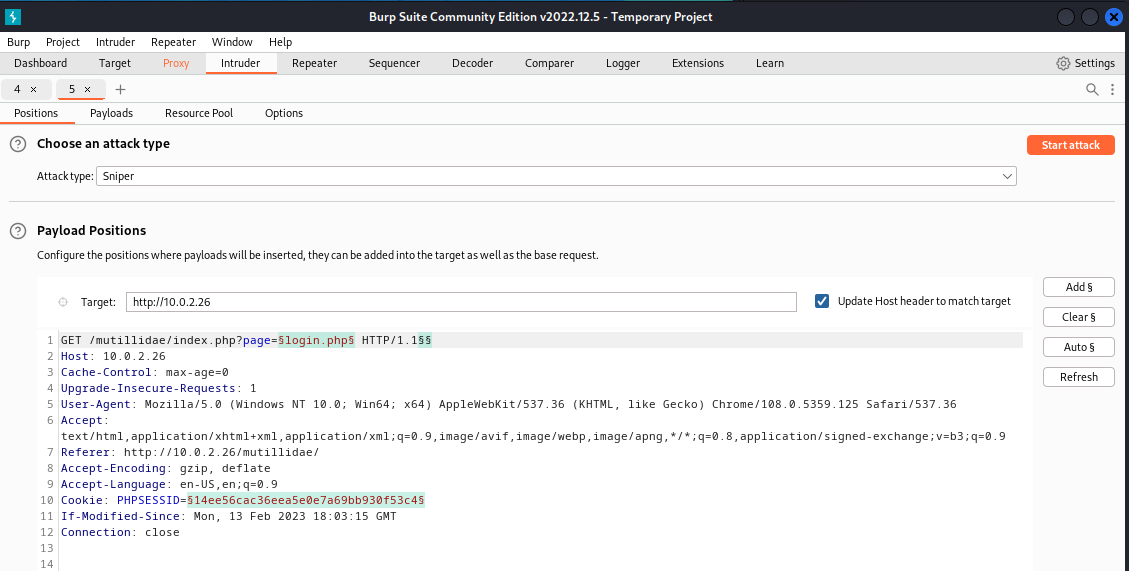Click the Accept-Language header line
1129x571 pixels.
click(169, 484)
